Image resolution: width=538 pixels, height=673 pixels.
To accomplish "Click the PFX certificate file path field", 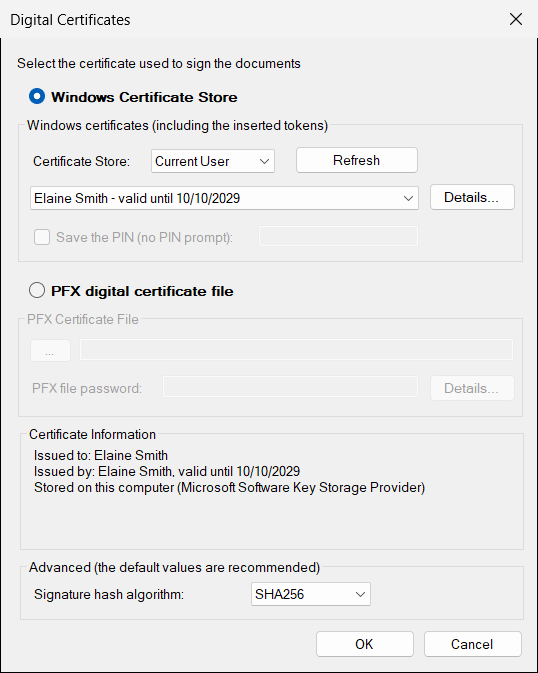I will 296,349.
